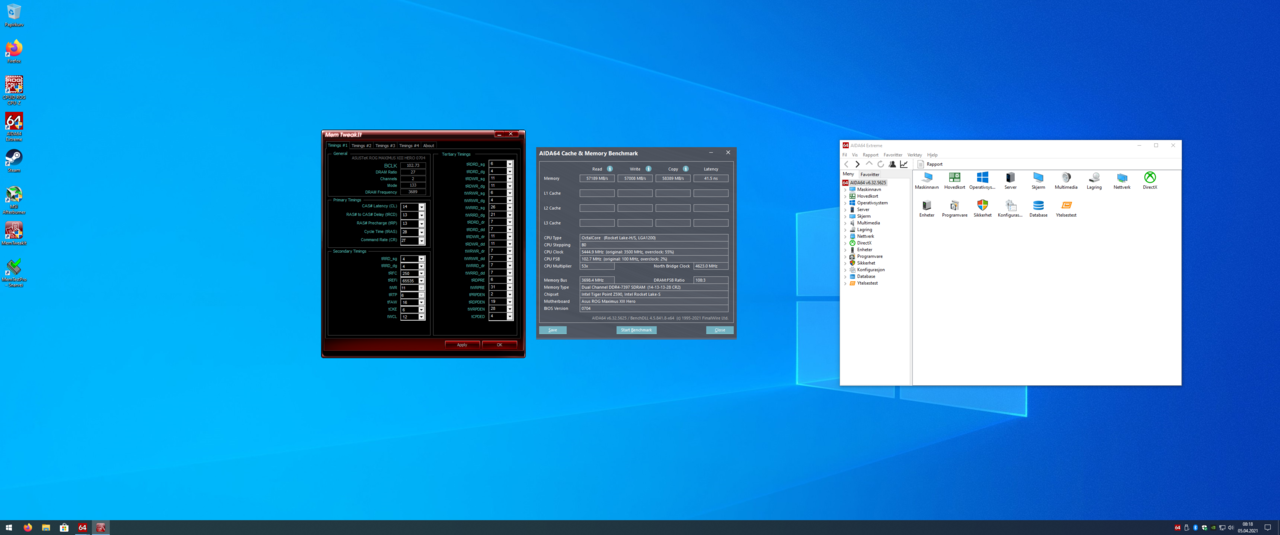
Task: Expand the Hovedkort tree node
Action: pyautogui.click(x=845, y=196)
